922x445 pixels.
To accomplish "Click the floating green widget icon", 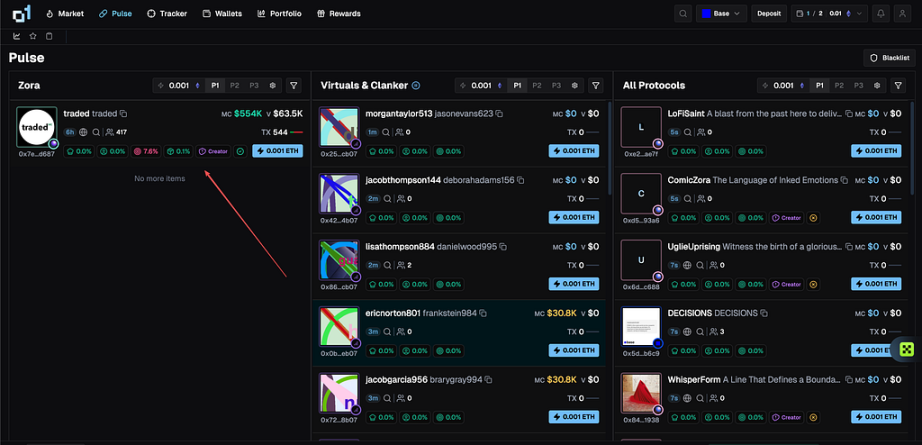I will point(906,349).
